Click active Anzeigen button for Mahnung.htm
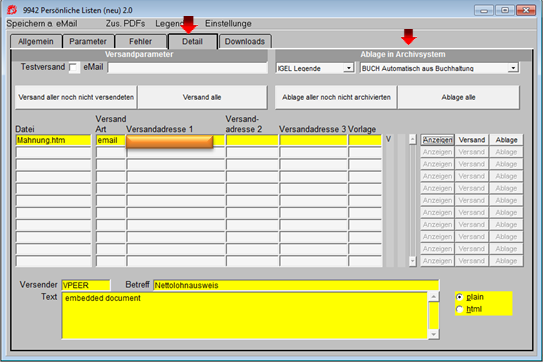The image size is (543, 363). [x=437, y=140]
